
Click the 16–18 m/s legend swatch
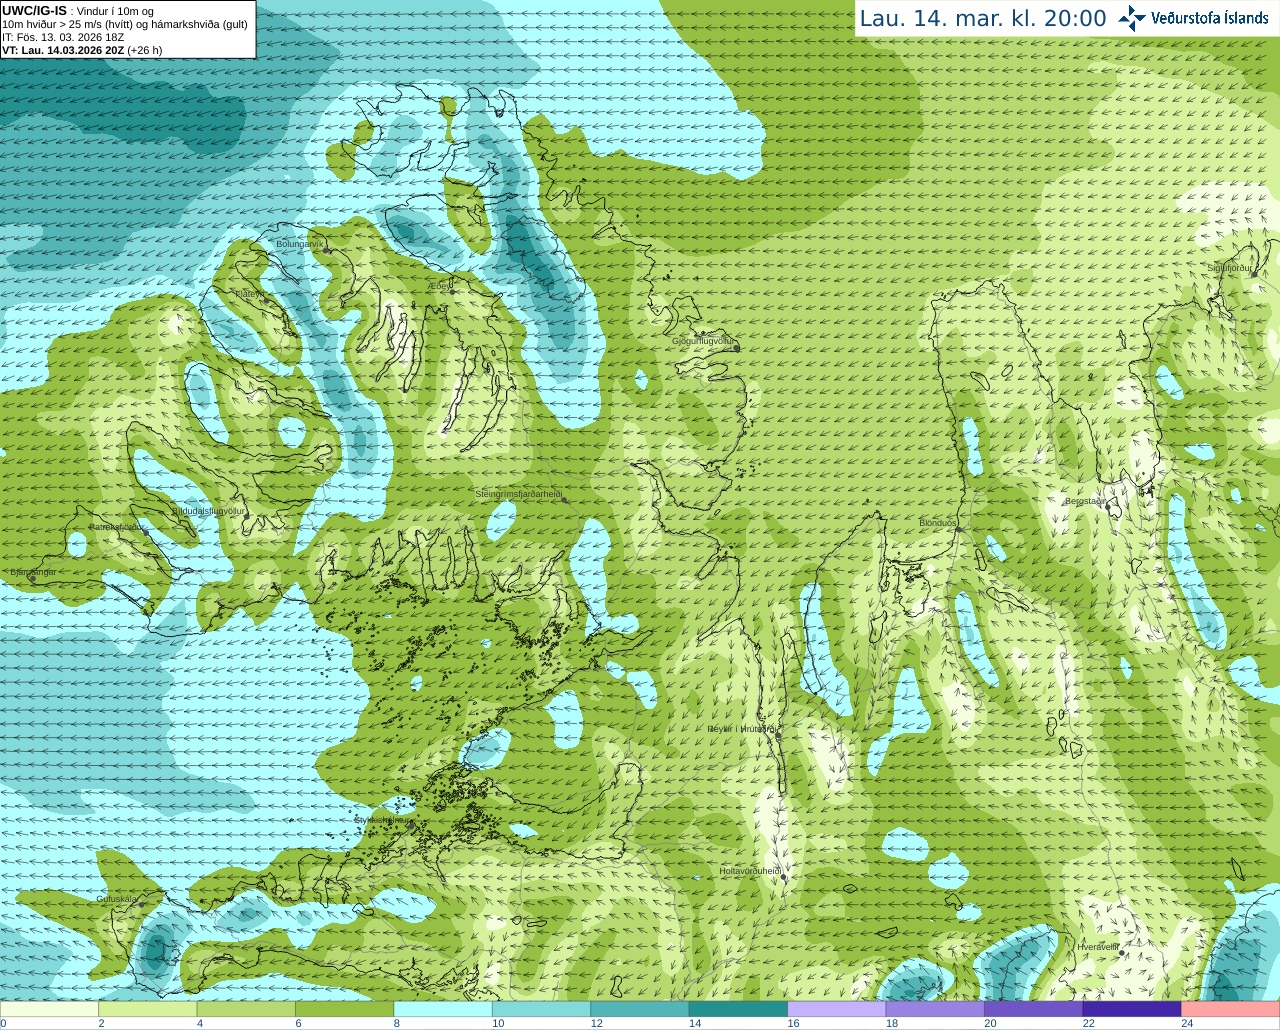(x=837, y=1009)
